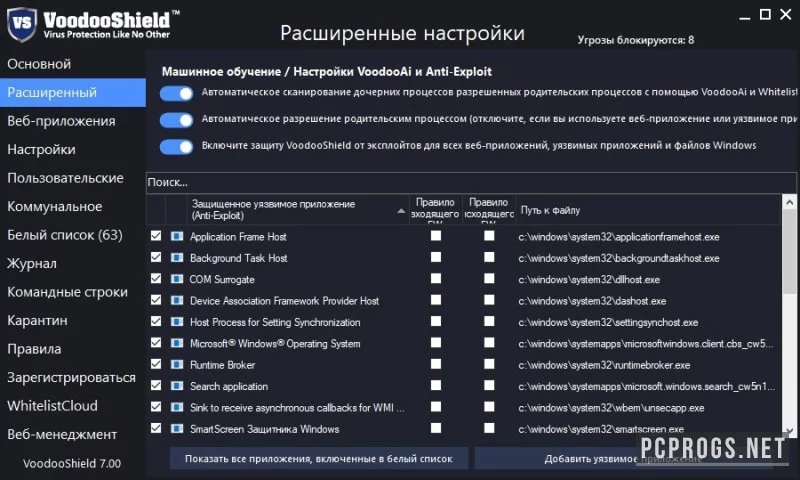The width and height of the screenshot is (800, 480).
Task: Select the Расширенный section
Action: tap(73, 92)
